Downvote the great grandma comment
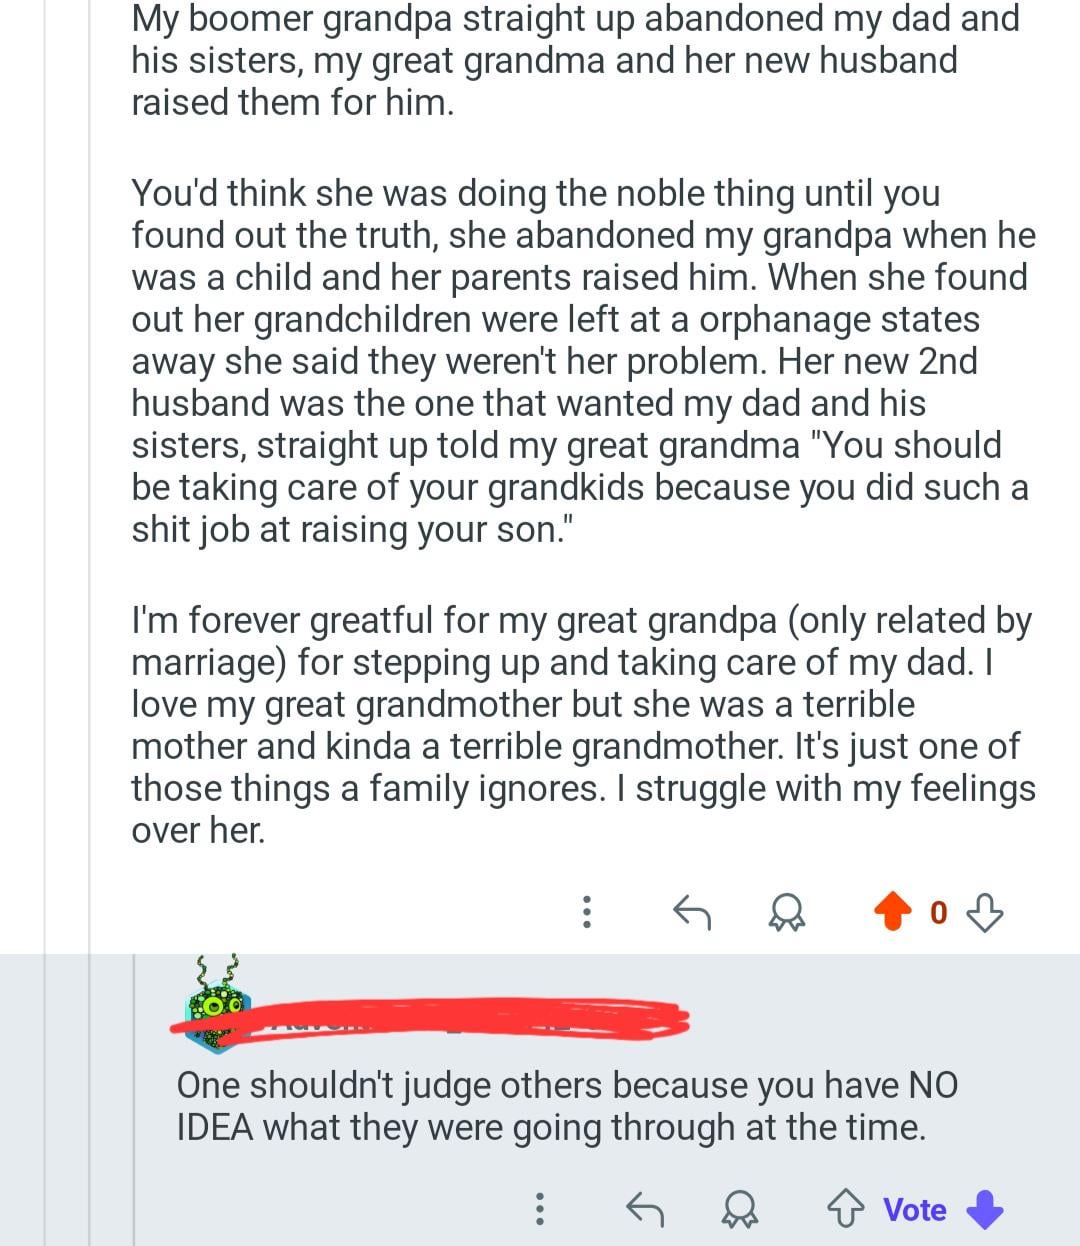This screenshot has width=1080, height=1246. pos(987,911)
